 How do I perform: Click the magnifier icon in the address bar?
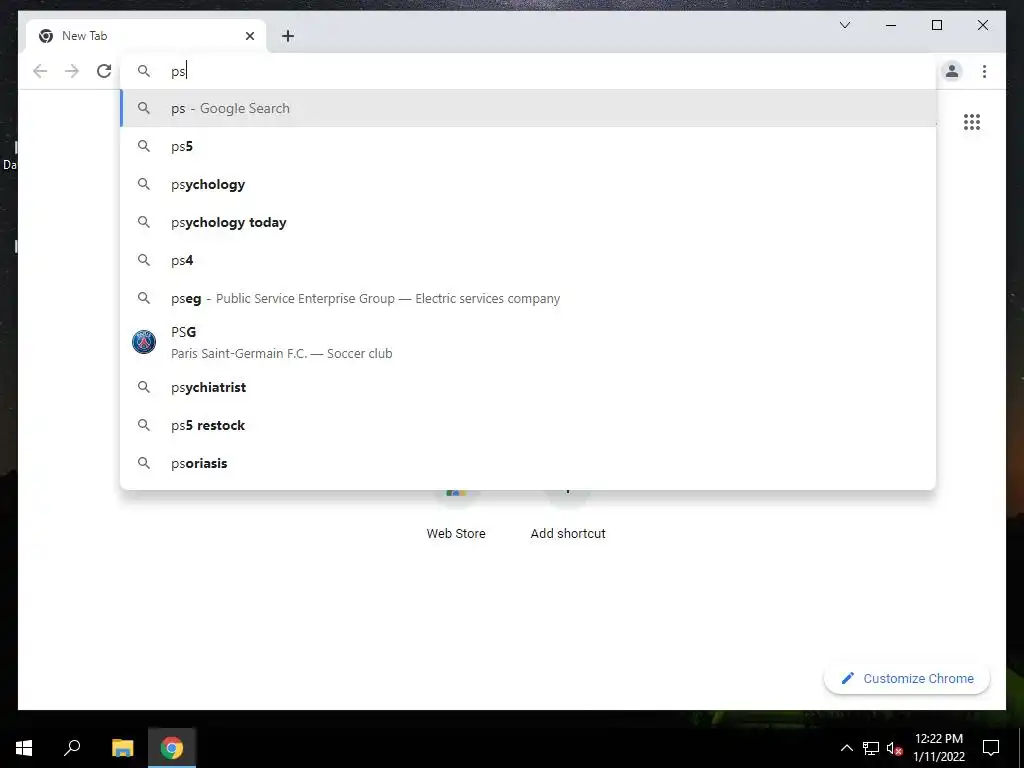coord(144,71)
